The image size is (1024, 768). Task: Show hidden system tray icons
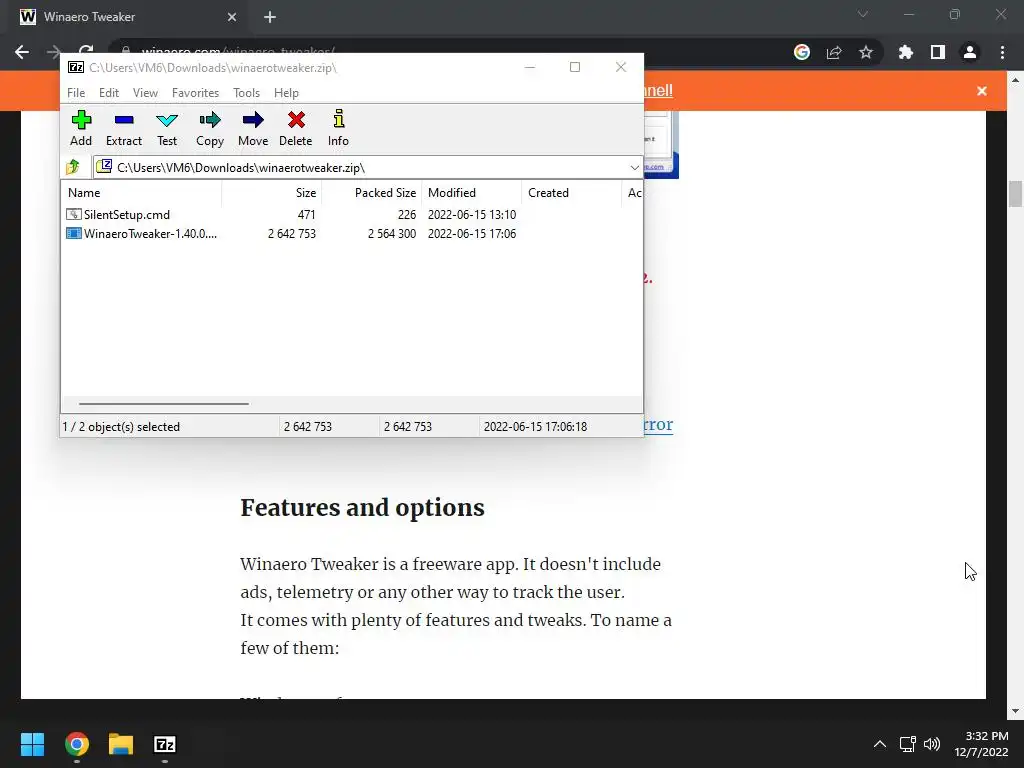point(880,744)
